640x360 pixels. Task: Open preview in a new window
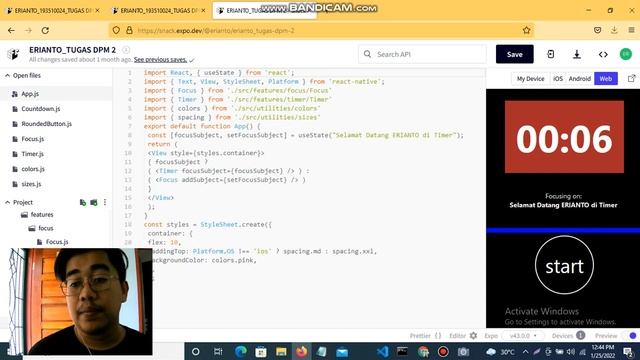tap(631, 78)
